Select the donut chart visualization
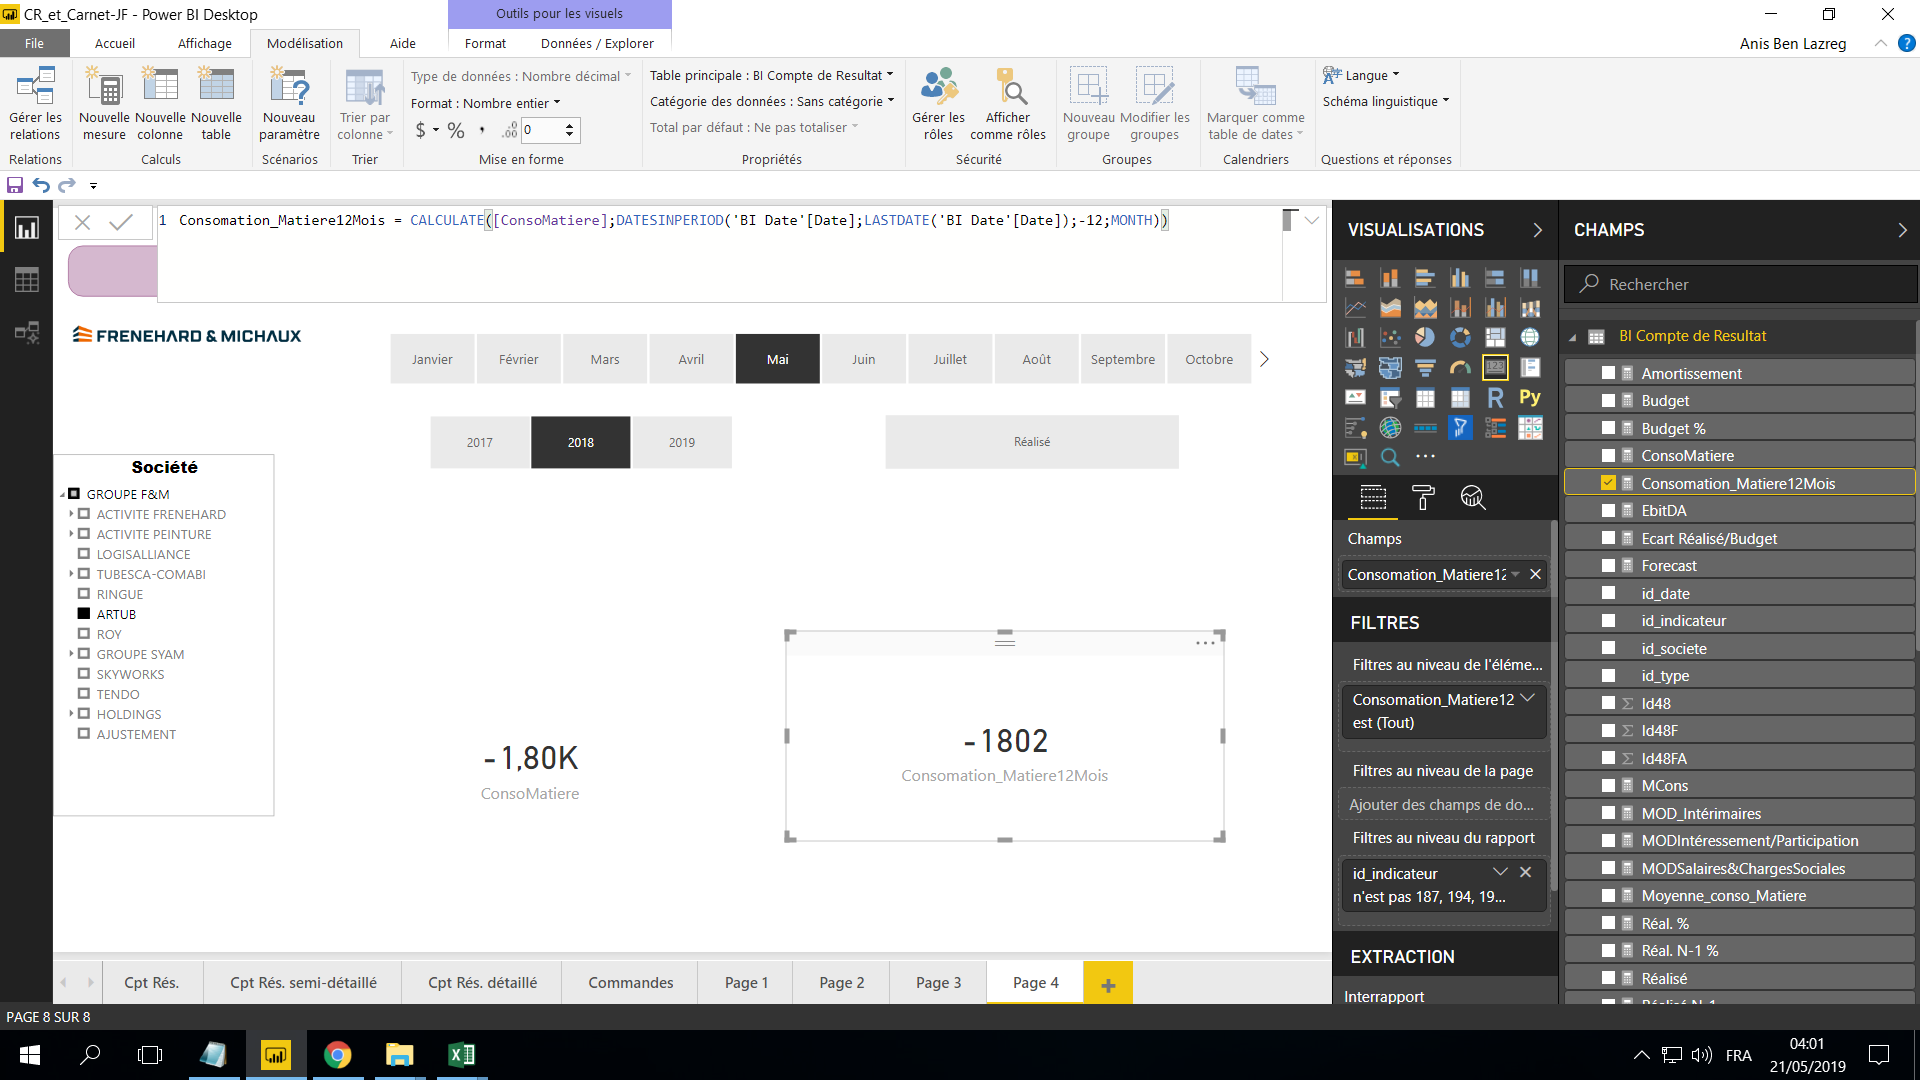 (1460, 338)
